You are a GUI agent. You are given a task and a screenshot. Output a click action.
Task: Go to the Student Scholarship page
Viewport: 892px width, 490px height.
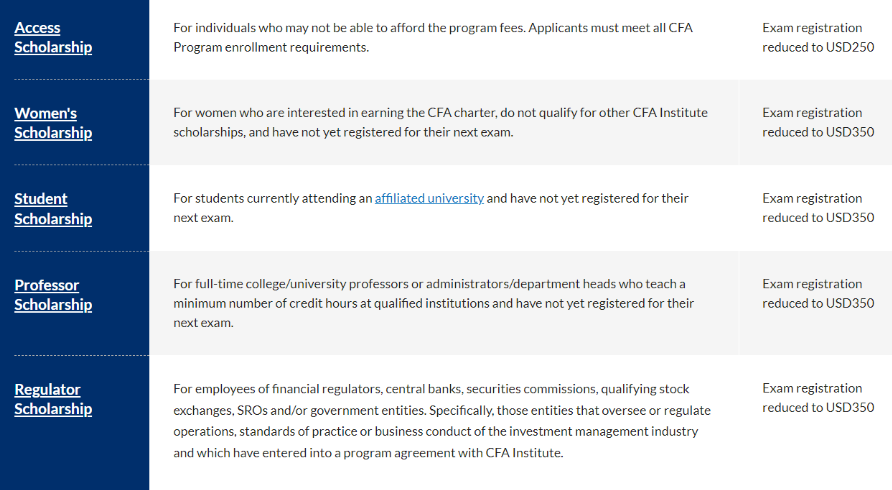(53, 208)
